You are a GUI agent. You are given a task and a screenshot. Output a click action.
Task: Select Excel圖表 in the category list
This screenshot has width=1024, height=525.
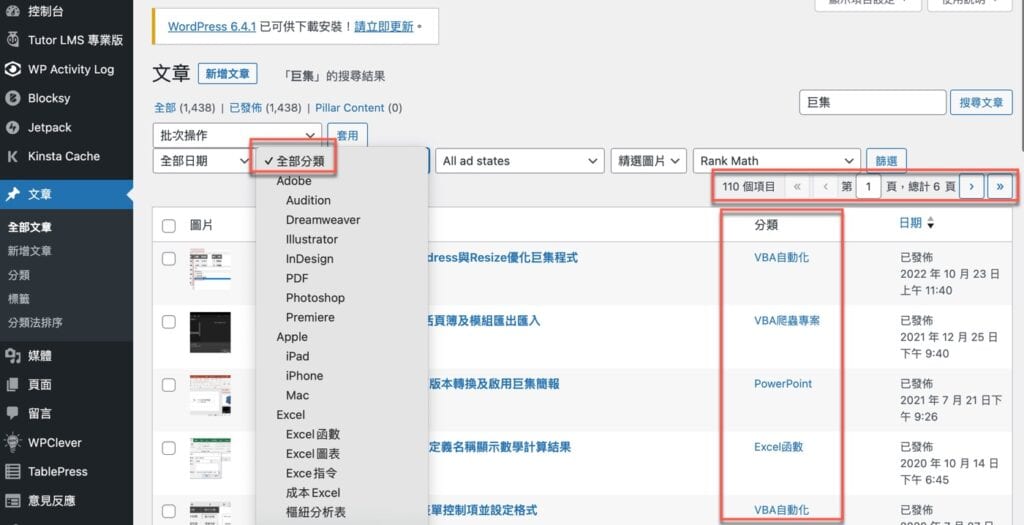click(313, 454)
